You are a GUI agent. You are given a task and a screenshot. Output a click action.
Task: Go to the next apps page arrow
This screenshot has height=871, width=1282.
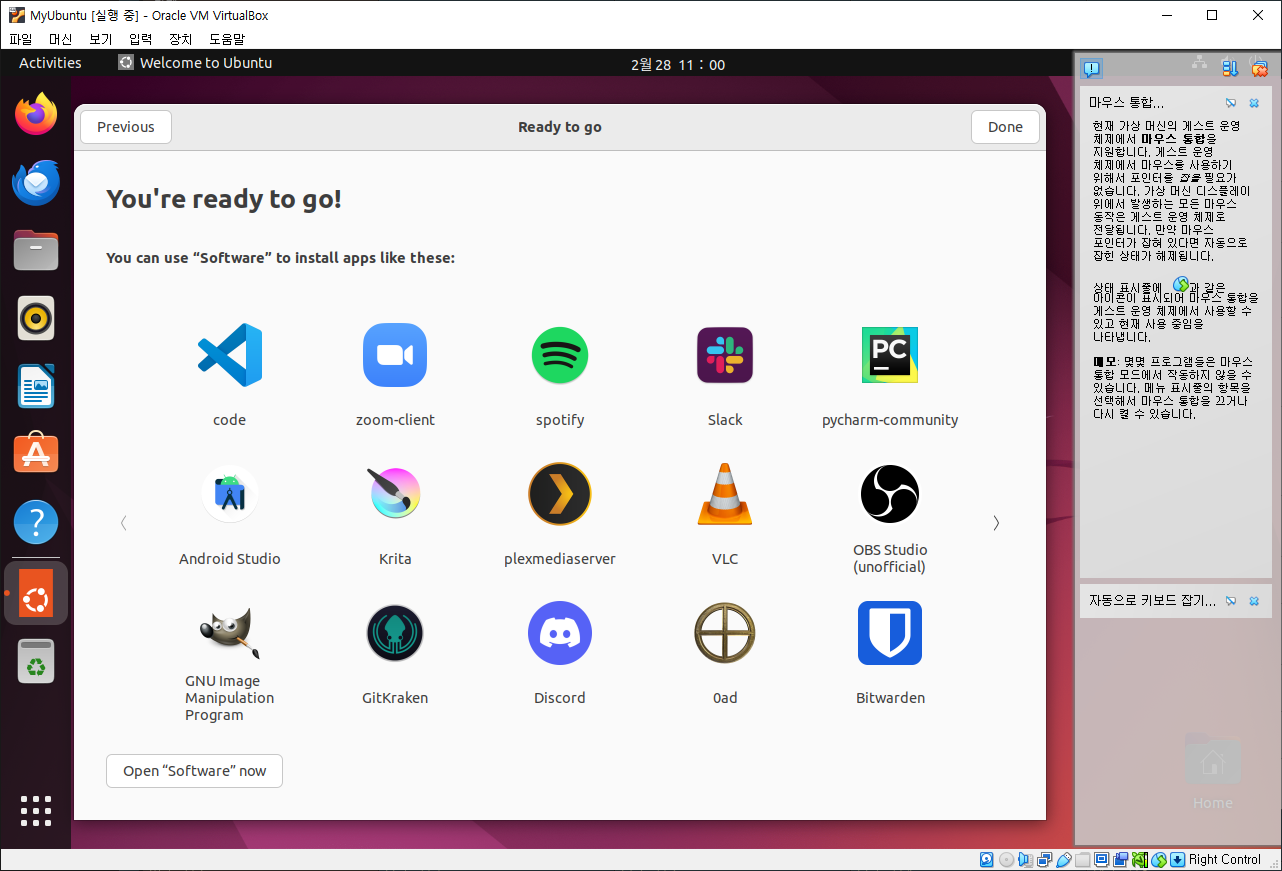coord(996,522)
